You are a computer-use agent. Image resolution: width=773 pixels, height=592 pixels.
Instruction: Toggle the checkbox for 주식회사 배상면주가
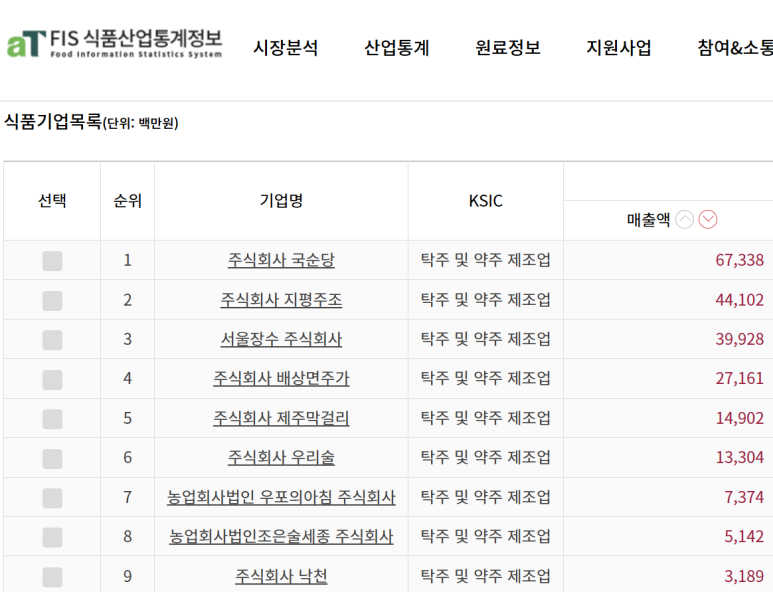52,380
